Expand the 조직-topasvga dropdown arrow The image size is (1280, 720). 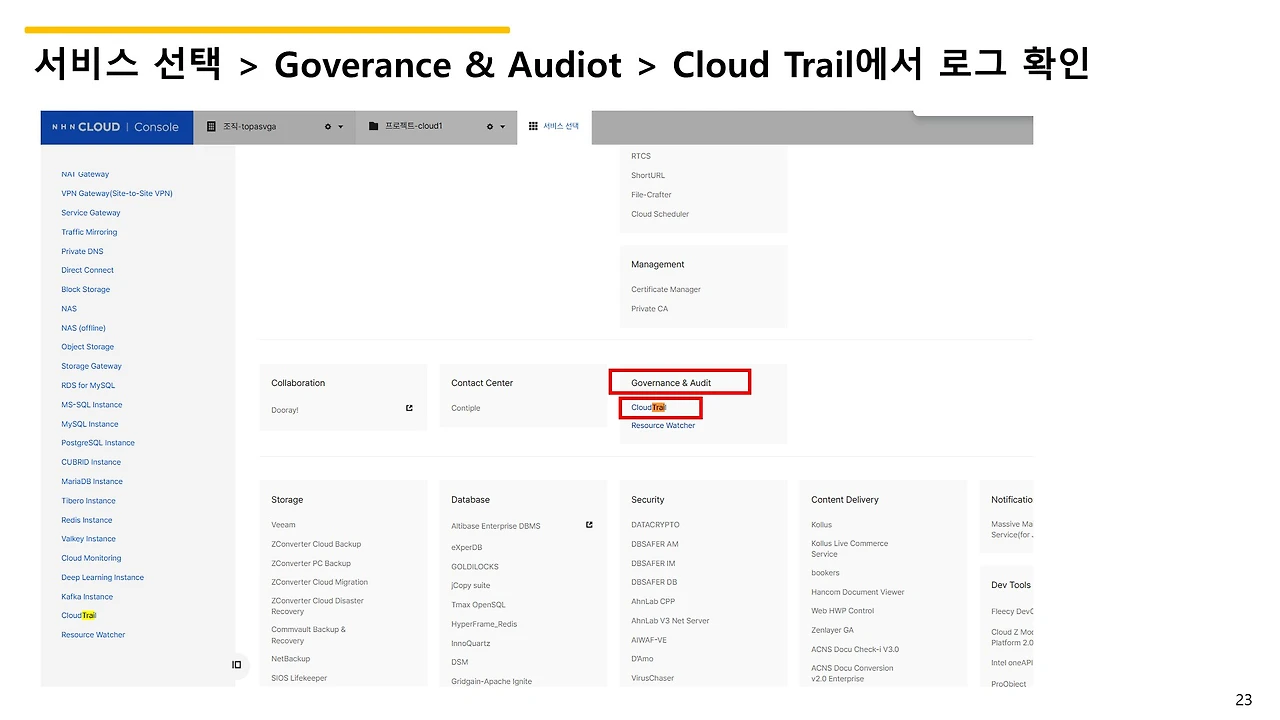341,127
